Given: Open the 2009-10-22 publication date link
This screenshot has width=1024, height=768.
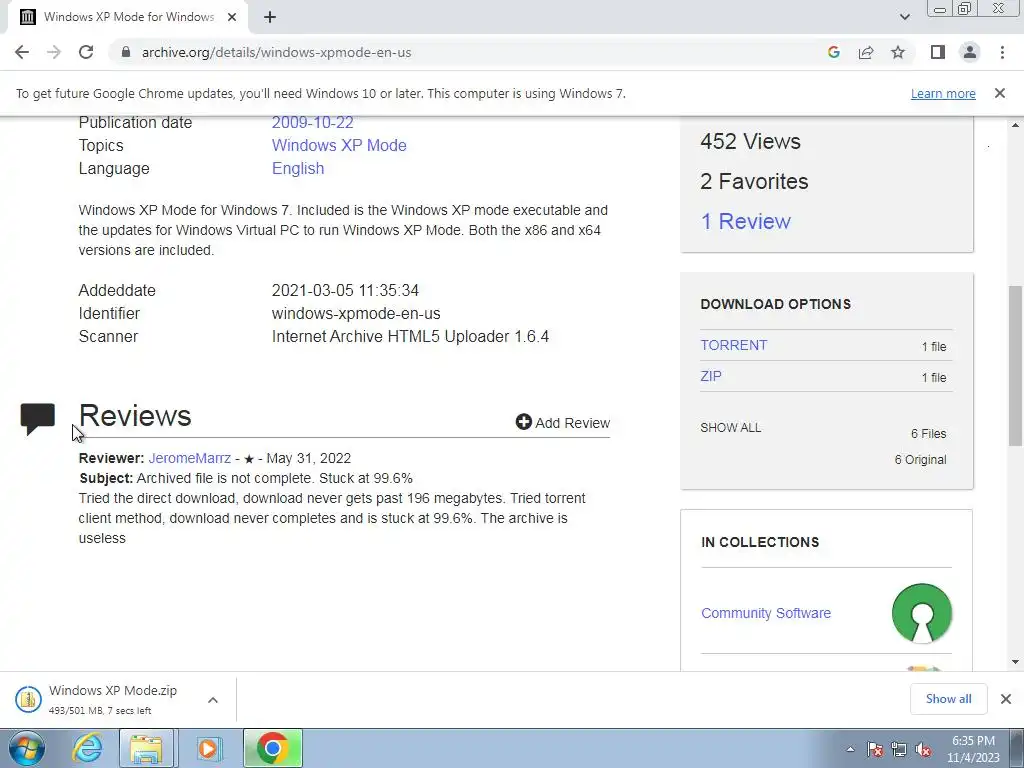Looking at the screenshot, I should (x=312, y=123).
